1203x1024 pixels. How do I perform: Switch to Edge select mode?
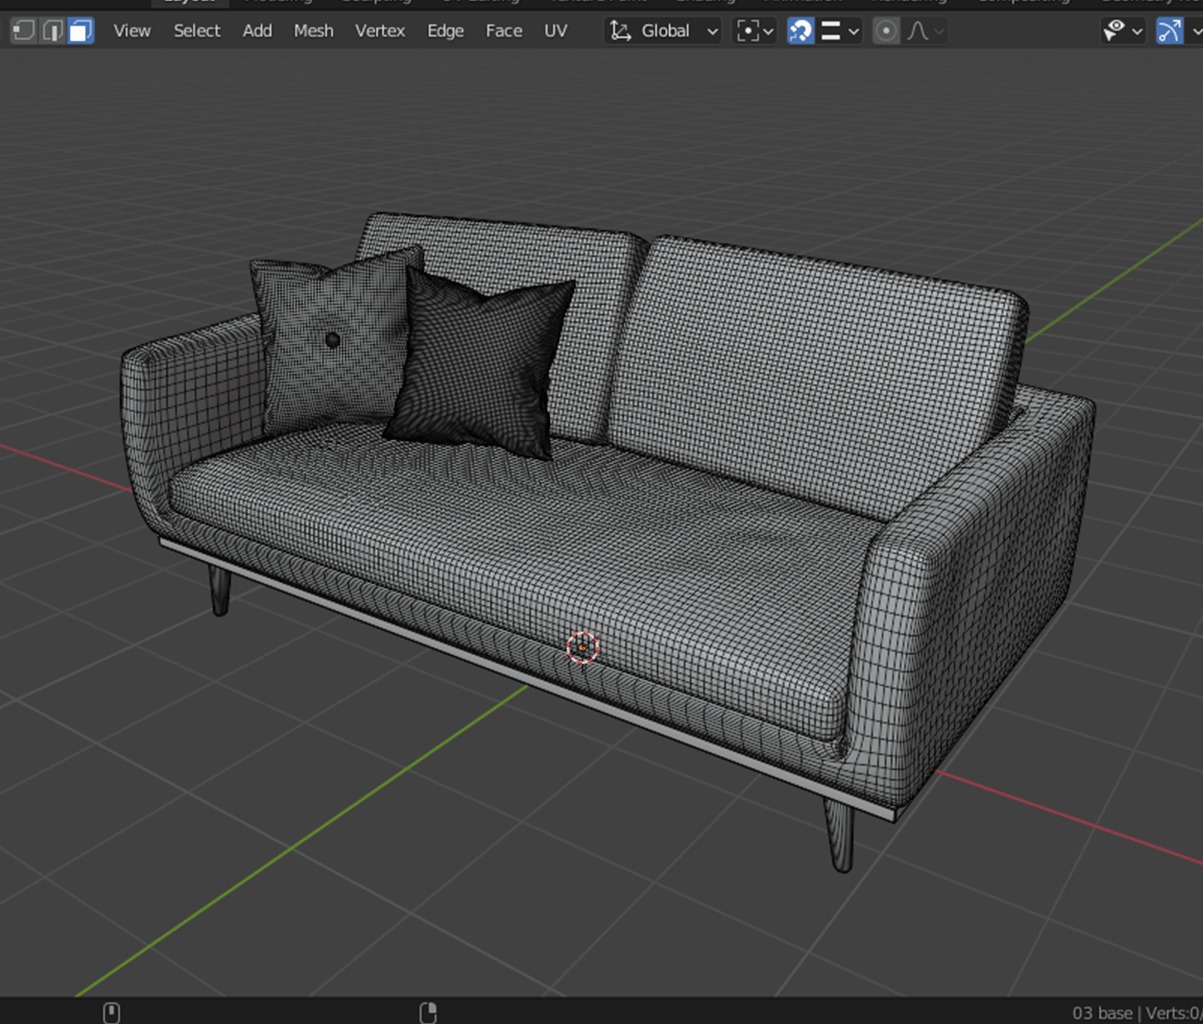point(52,31)
